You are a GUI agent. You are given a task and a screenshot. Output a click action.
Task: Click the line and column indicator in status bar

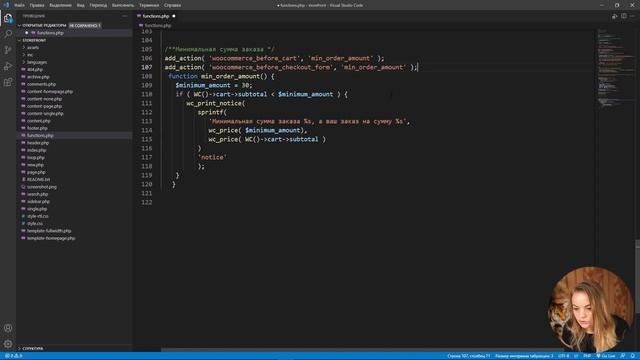pyautogui.click(x=469, y=356)
